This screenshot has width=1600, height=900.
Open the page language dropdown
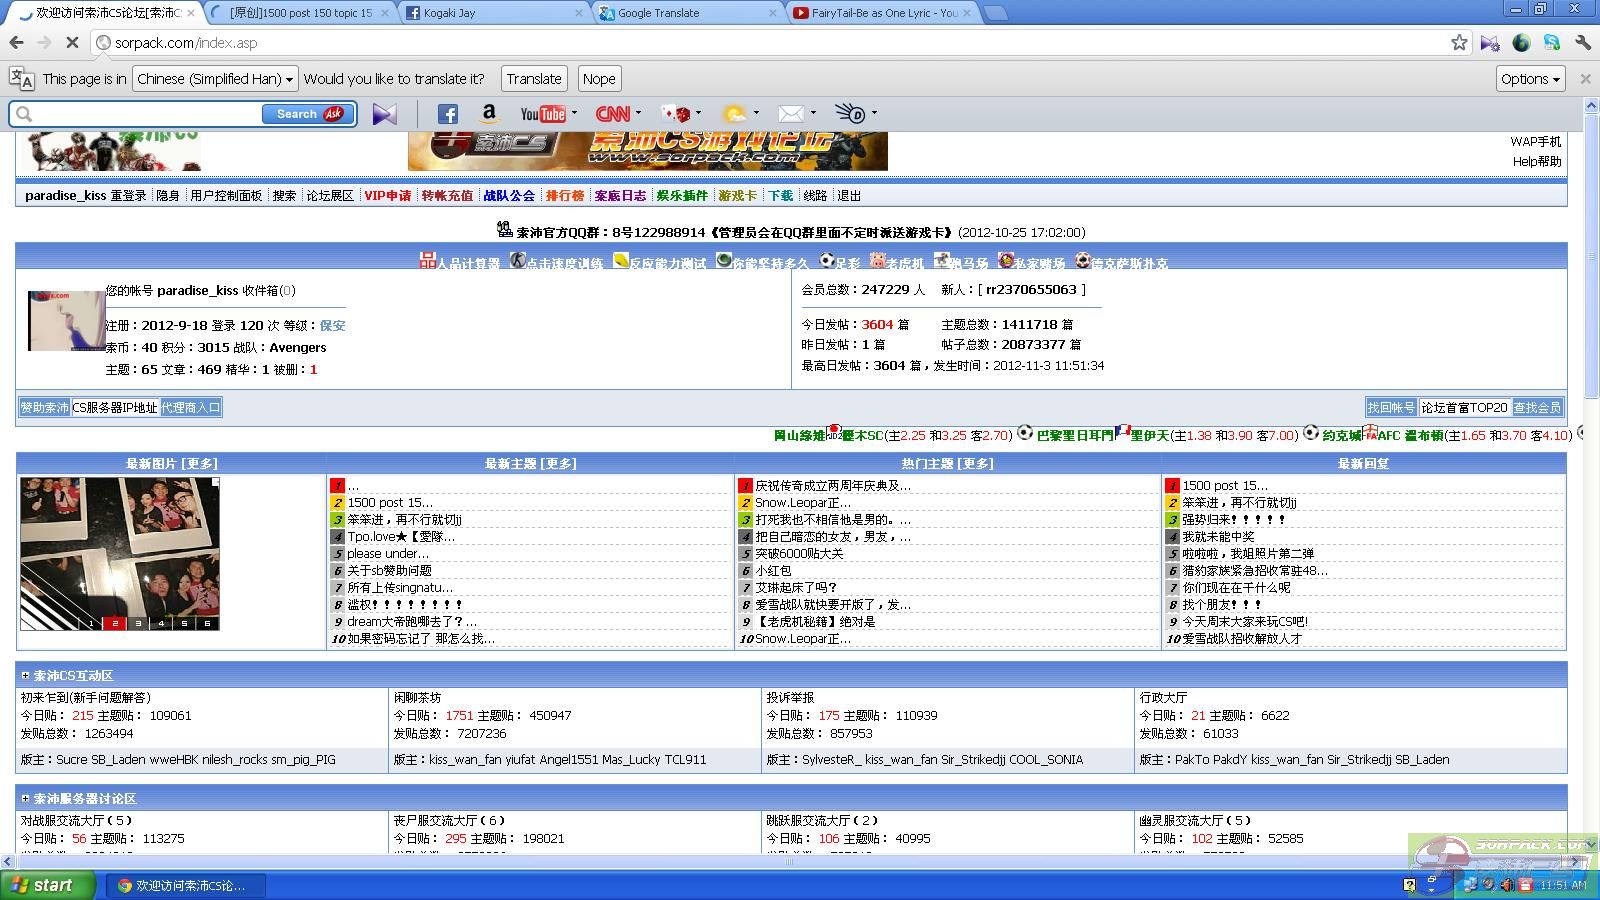215,79
